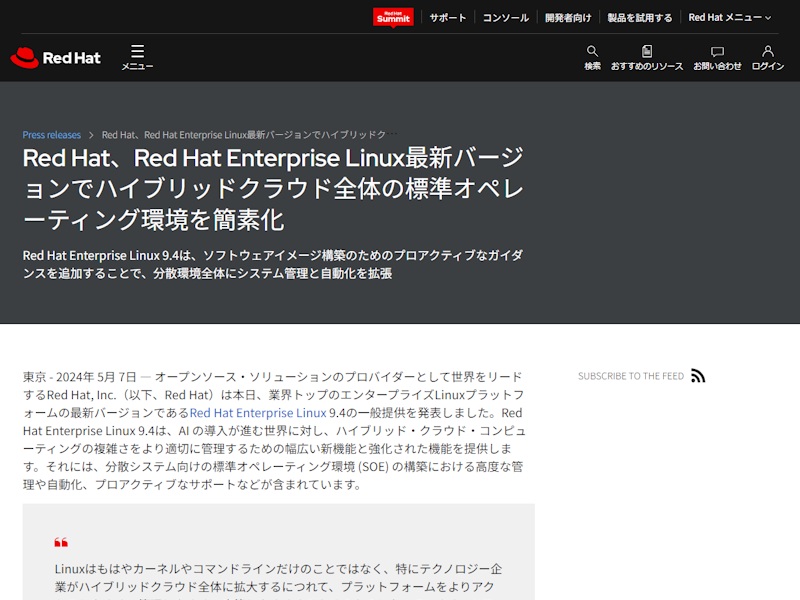Click the Red Hat Summit badge
Screen dimensions: 800x600
pyautogui.click(x=393, y=17)
